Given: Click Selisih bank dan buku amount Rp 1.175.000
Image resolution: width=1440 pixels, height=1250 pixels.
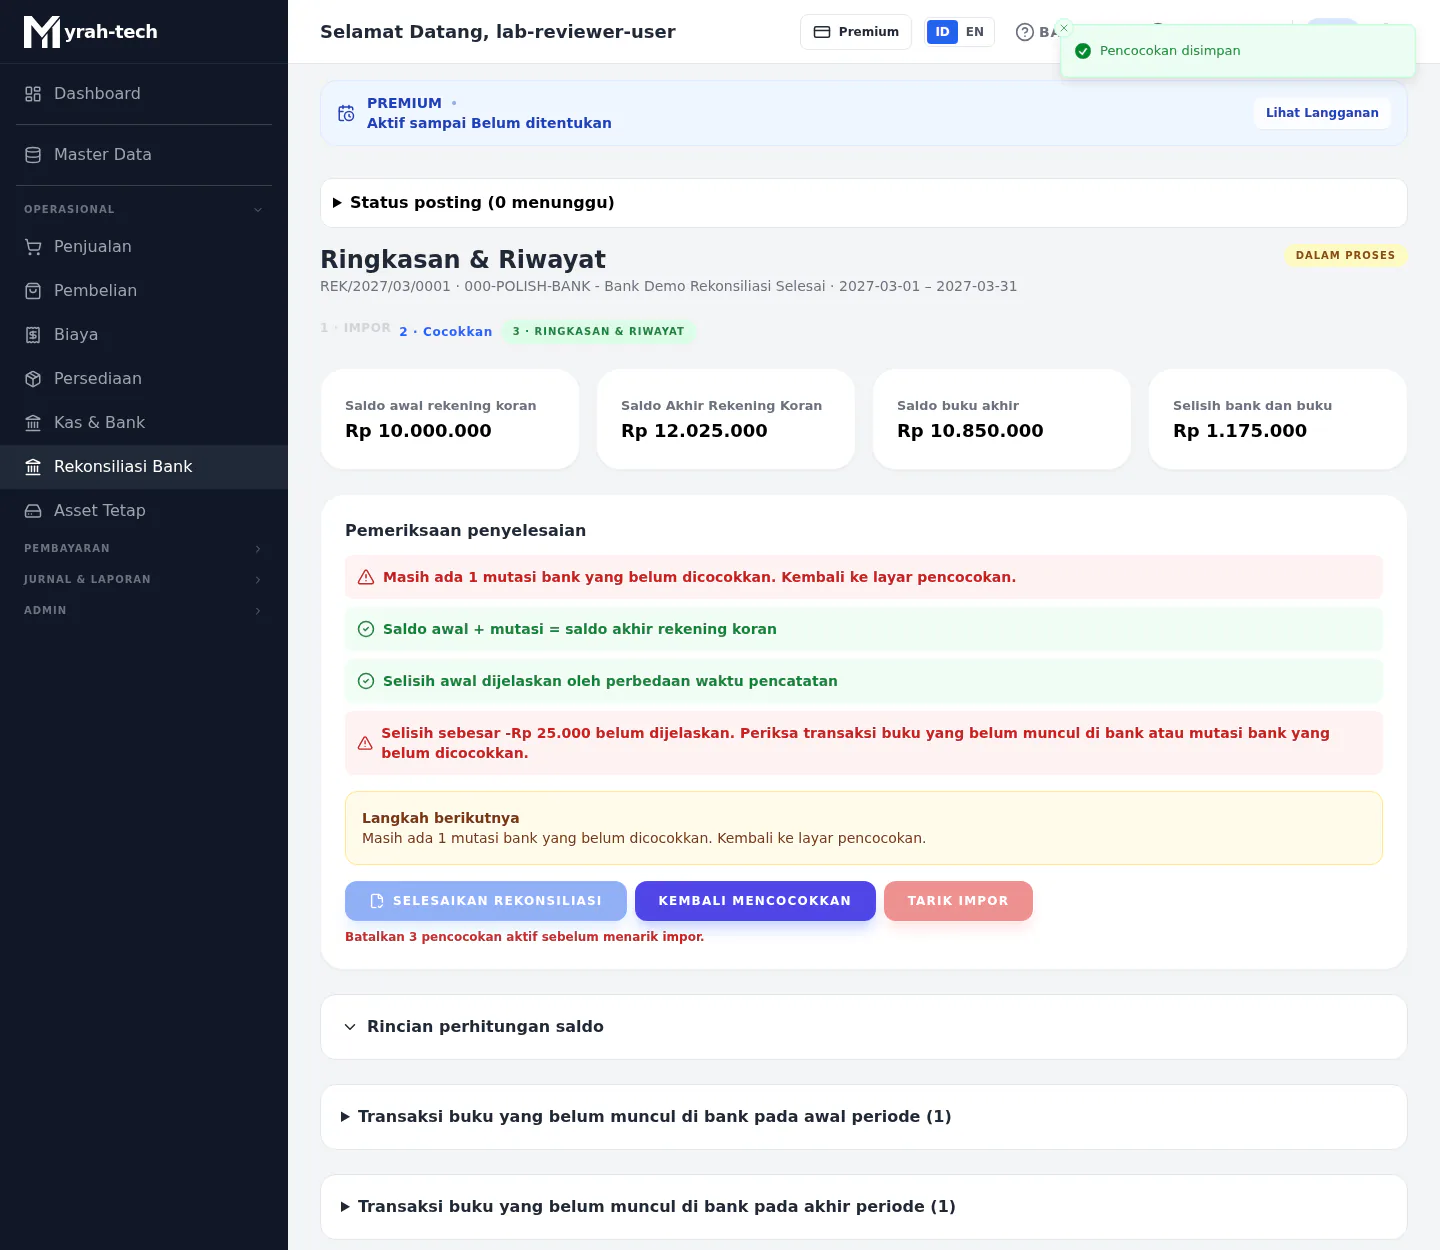Looking at the screenshot, I should (1240, 431).
